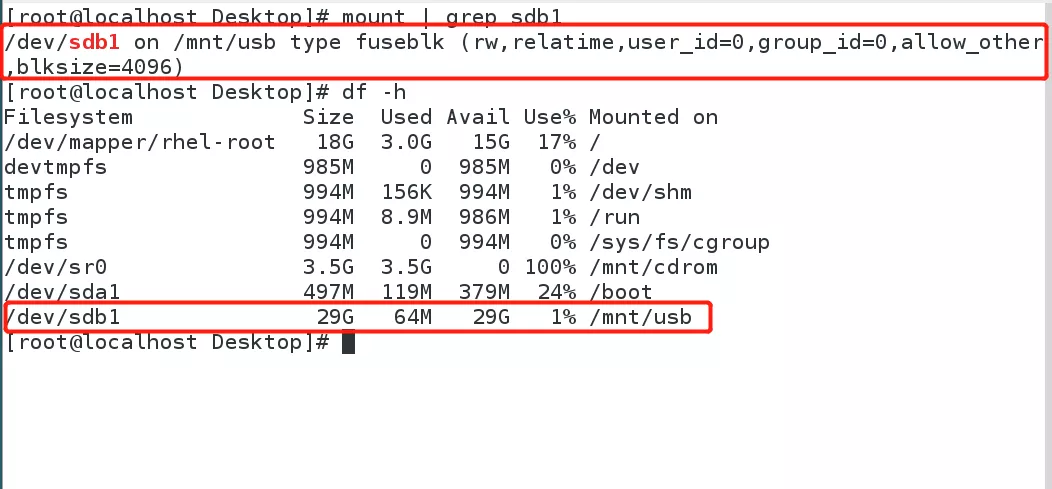Click the /dev/sr0 filesystem entry
The image size is (1052, 489).
tap(55, 267)
